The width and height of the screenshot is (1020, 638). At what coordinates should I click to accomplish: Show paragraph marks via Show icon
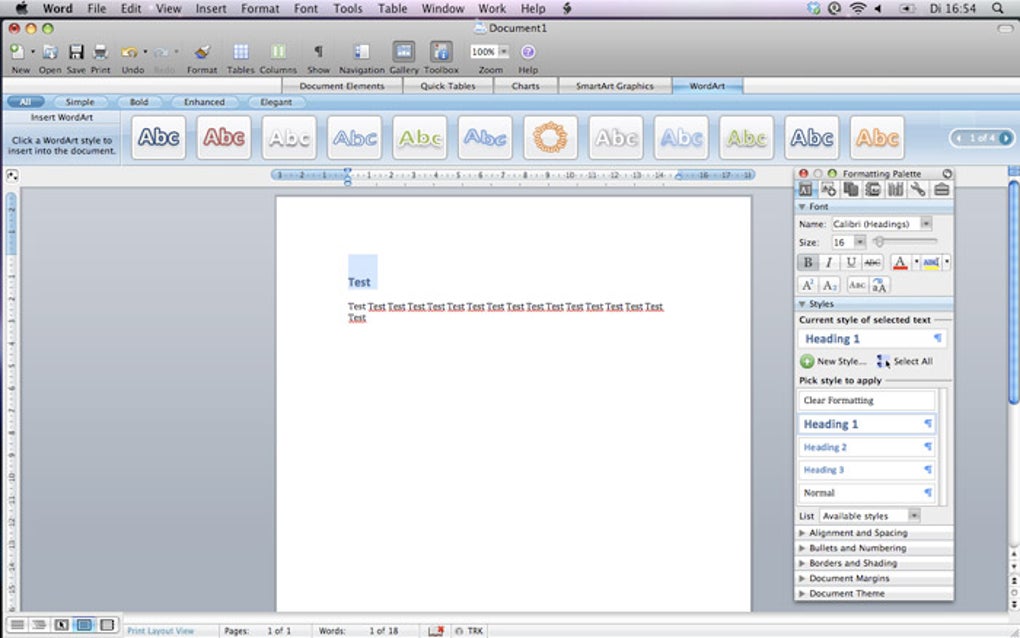coord(318,52)
